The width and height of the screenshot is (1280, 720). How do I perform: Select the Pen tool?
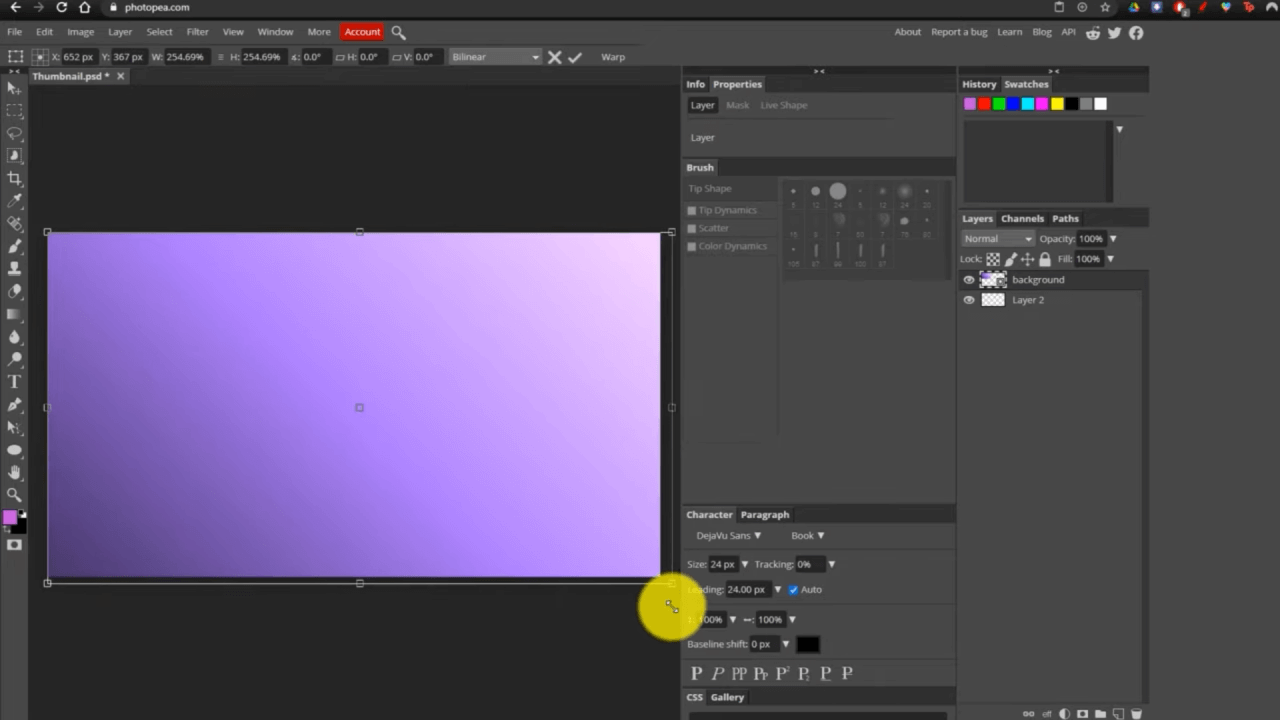(15, 405)
